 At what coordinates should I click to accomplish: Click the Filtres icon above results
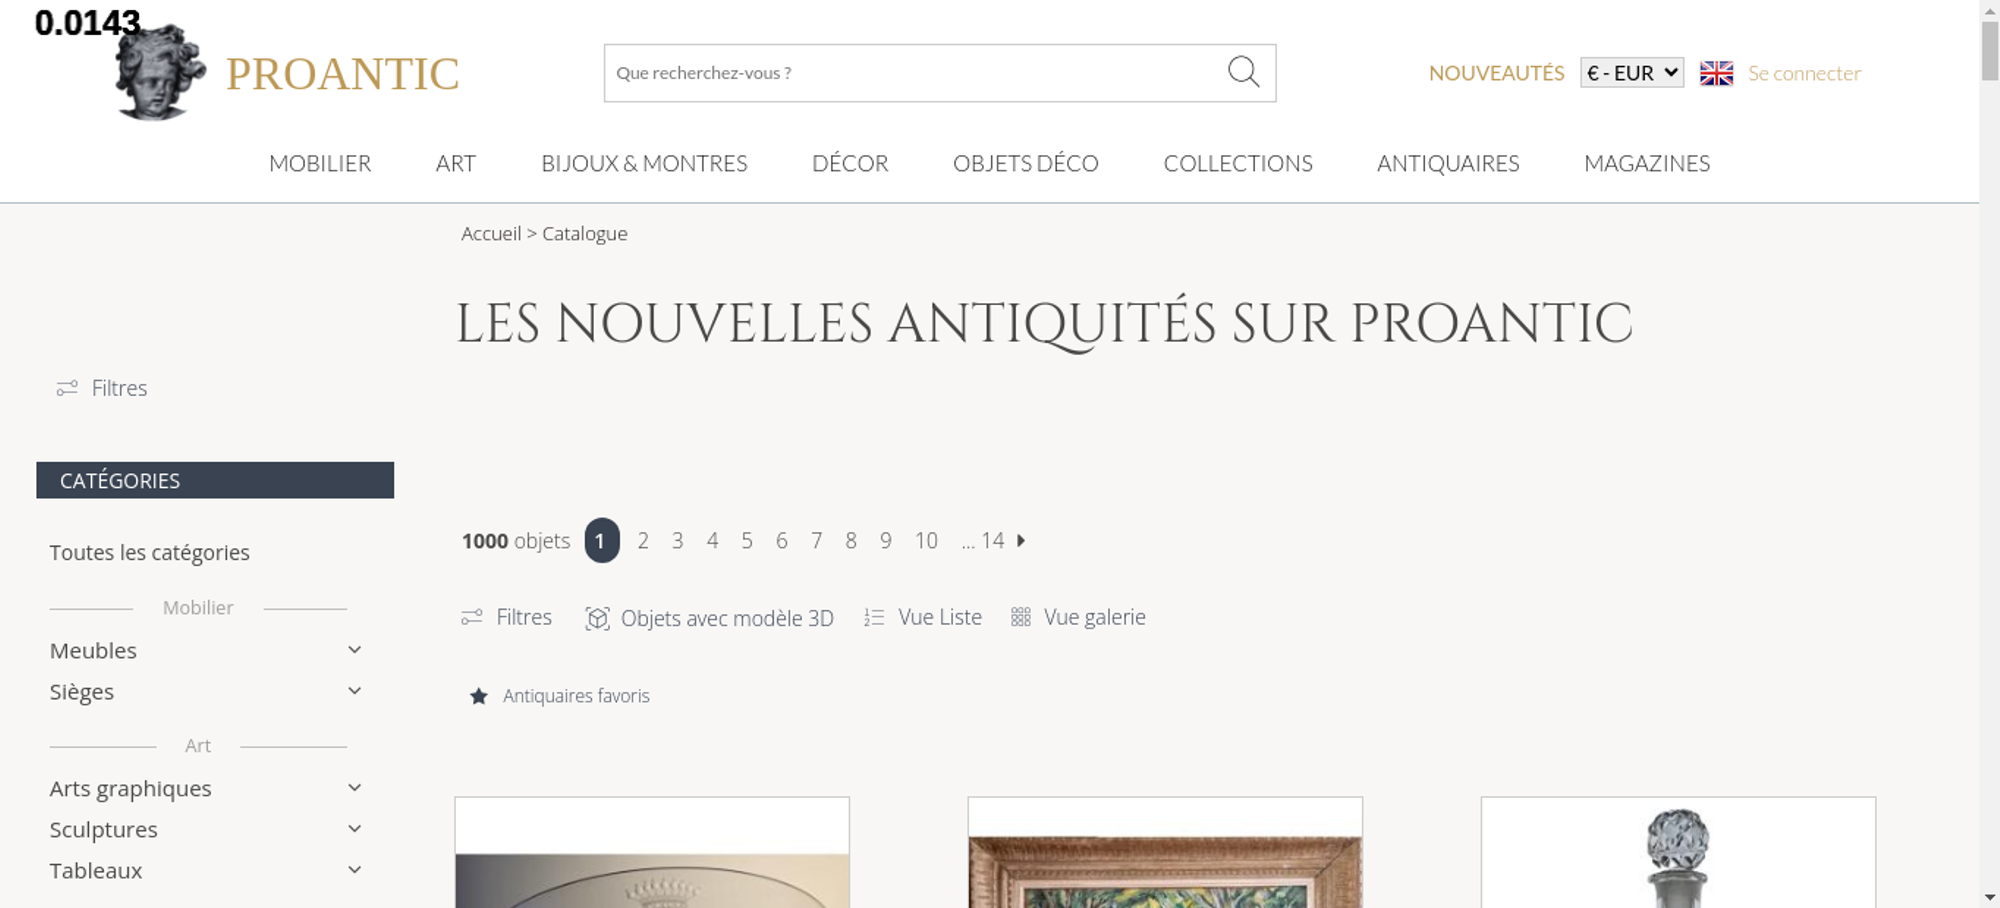(472, 617)
